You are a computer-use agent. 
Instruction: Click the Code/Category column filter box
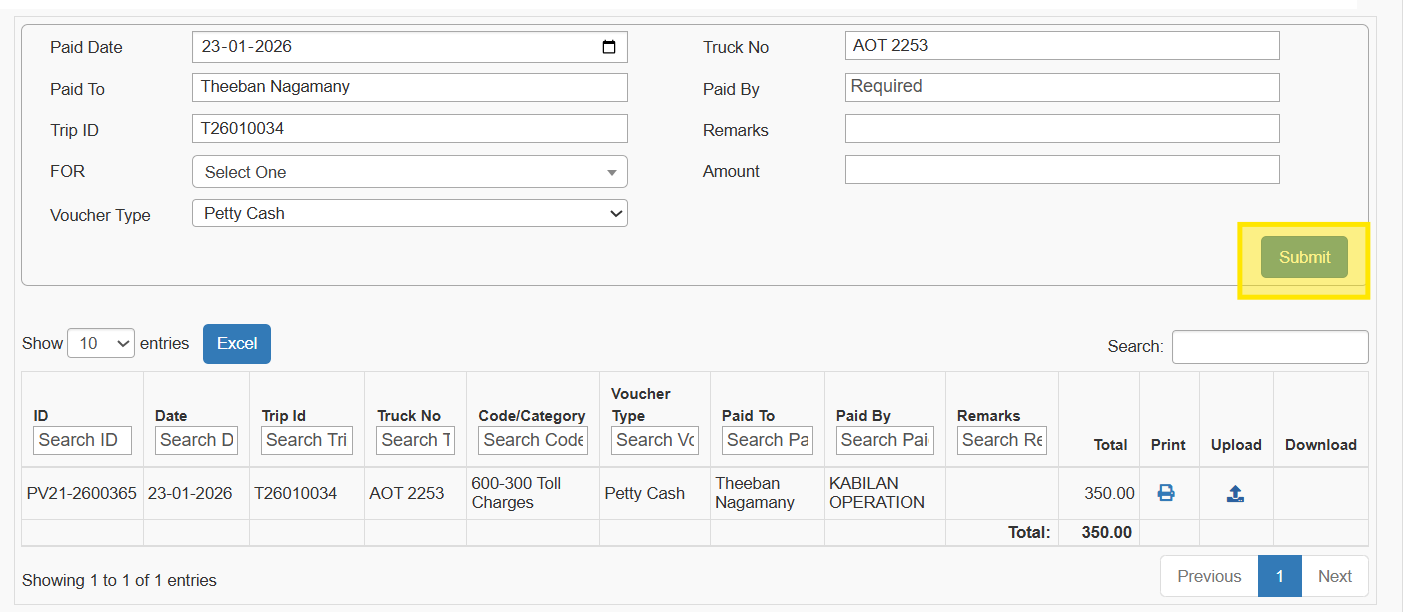click(x=533, y=440)
